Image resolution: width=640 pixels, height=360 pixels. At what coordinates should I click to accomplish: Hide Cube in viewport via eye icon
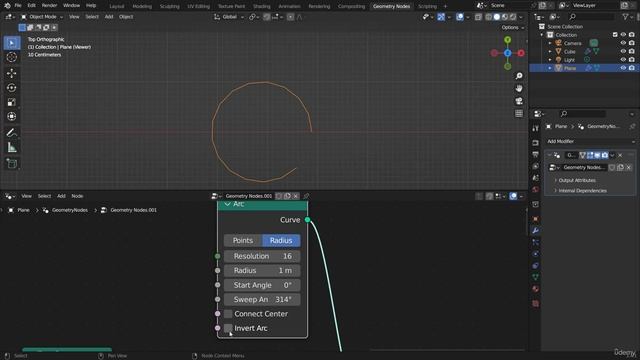tap(623, 51)
